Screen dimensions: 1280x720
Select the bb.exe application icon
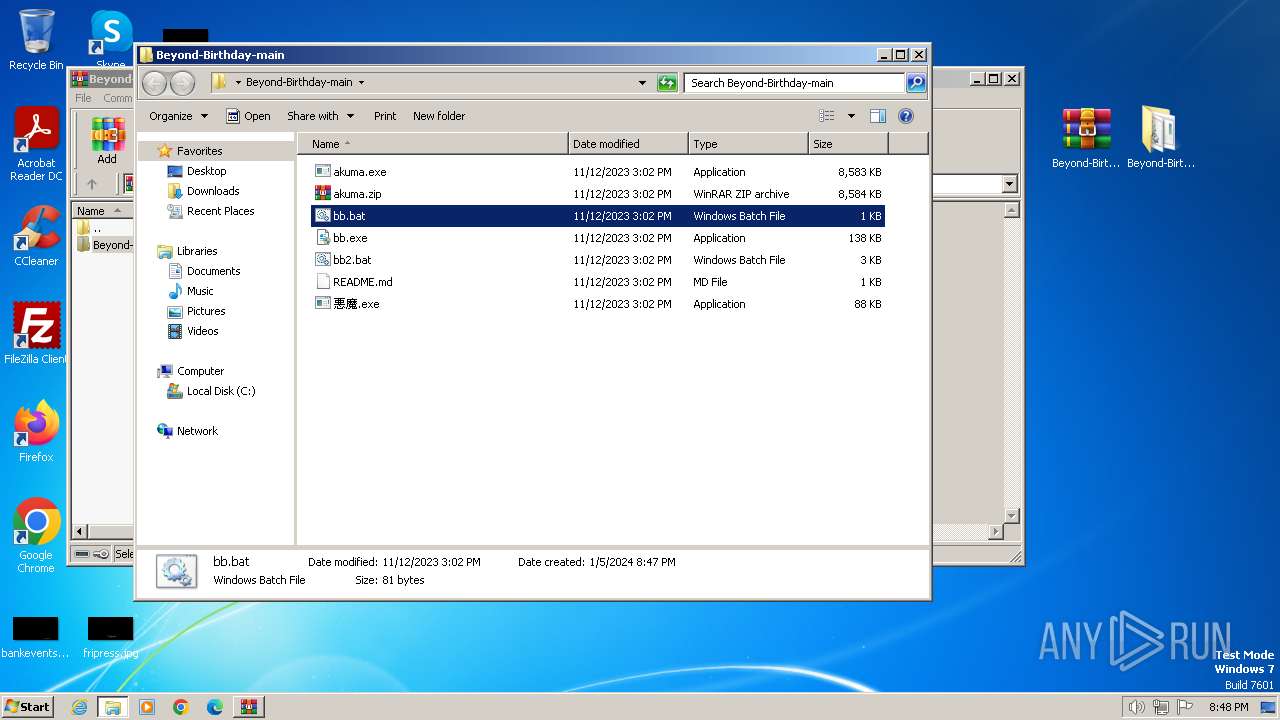coord(322,238)
